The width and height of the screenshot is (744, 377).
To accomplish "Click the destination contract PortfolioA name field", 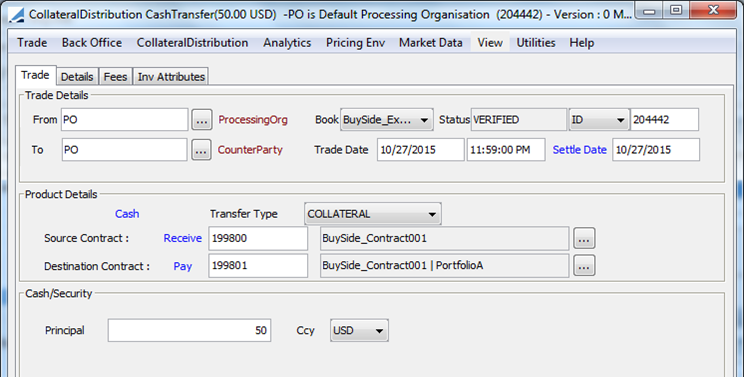I will click(x=445, y=266).
